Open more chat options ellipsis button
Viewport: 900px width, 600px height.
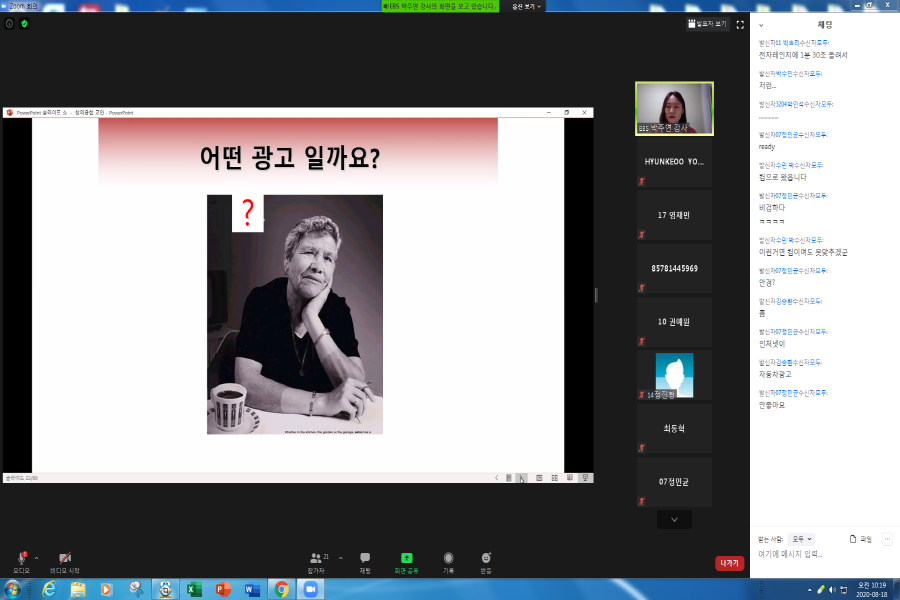[886, 539]
